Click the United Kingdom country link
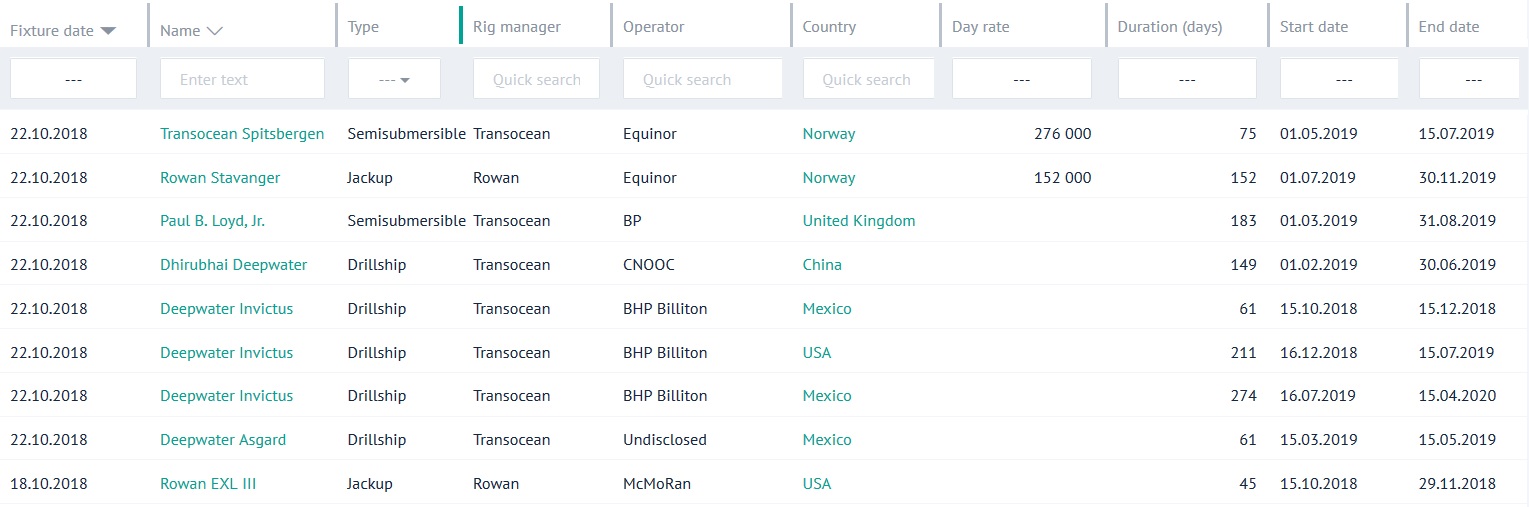The height and width of the screenshot is (507, 1529). click(858, 221)
